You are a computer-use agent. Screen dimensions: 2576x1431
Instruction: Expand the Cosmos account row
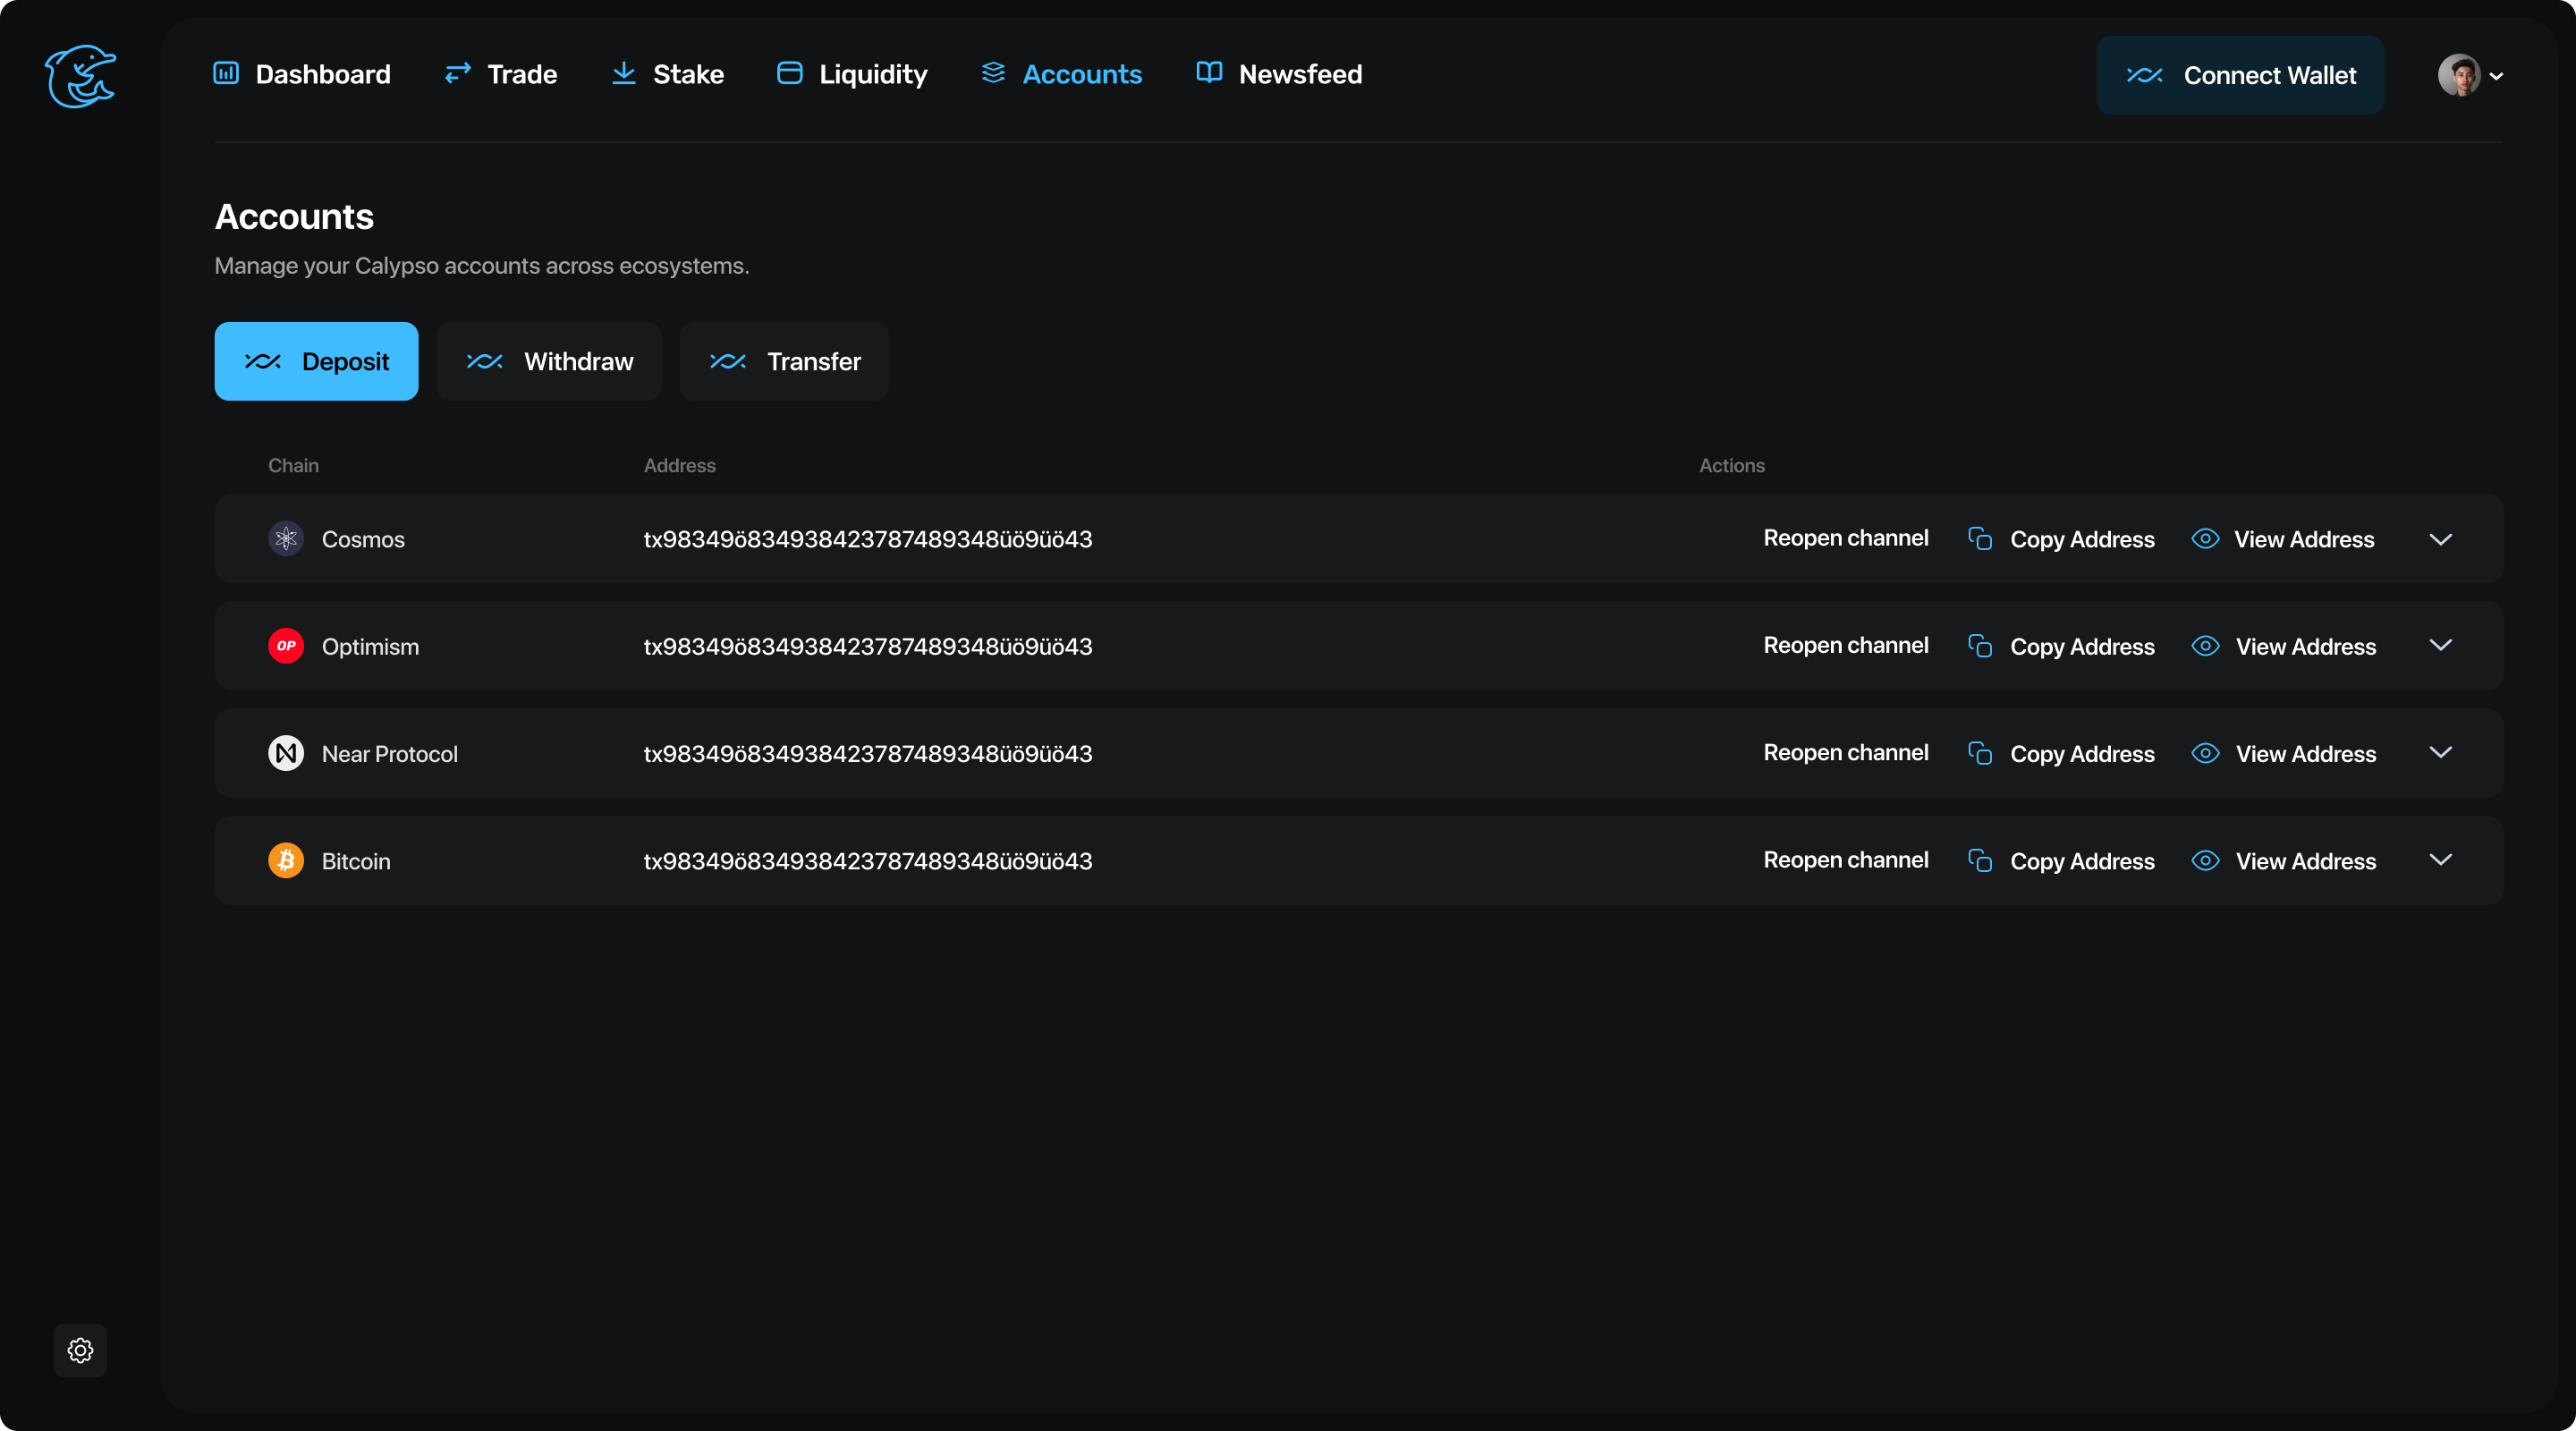pos(2441,539)
